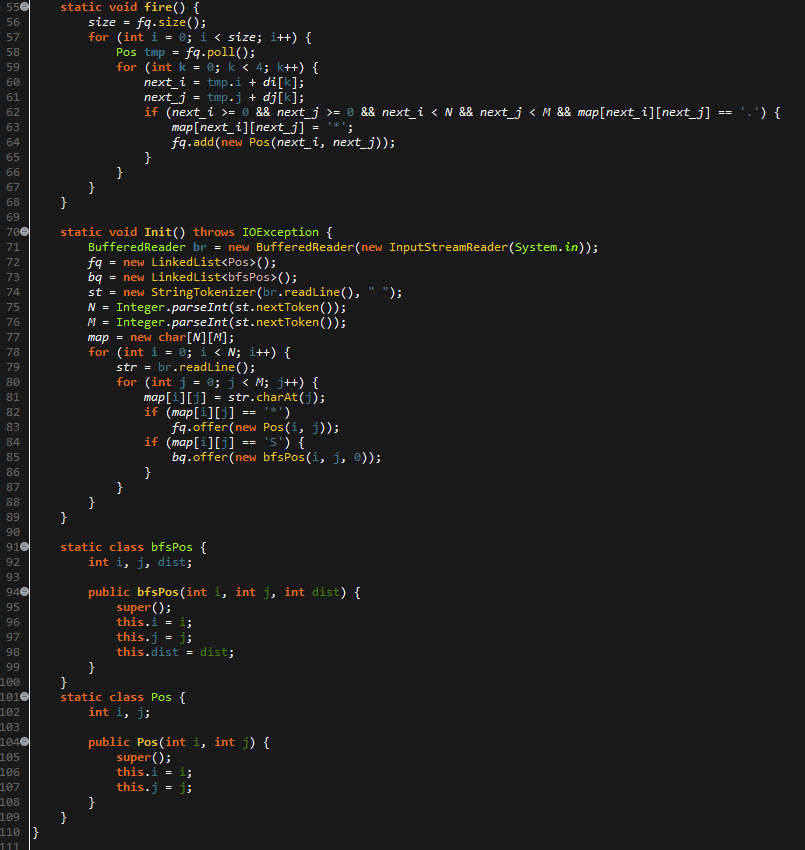Click line number 77 in the gutter
805x850 pixels.
click(x=13, y=337)
